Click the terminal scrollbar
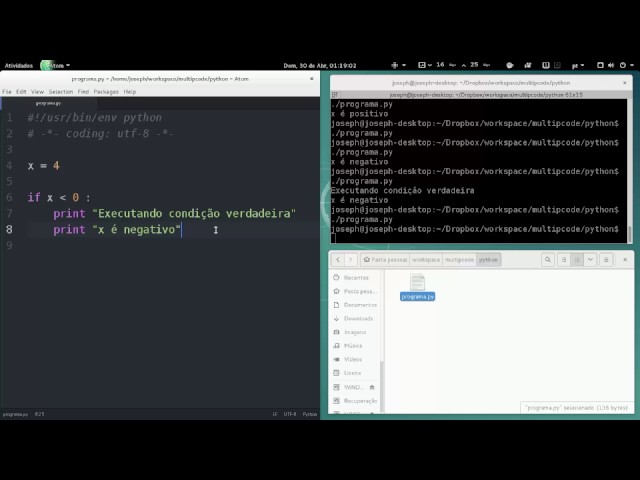Viewport: 640px width, 480px height. click(x=629, y=234)
